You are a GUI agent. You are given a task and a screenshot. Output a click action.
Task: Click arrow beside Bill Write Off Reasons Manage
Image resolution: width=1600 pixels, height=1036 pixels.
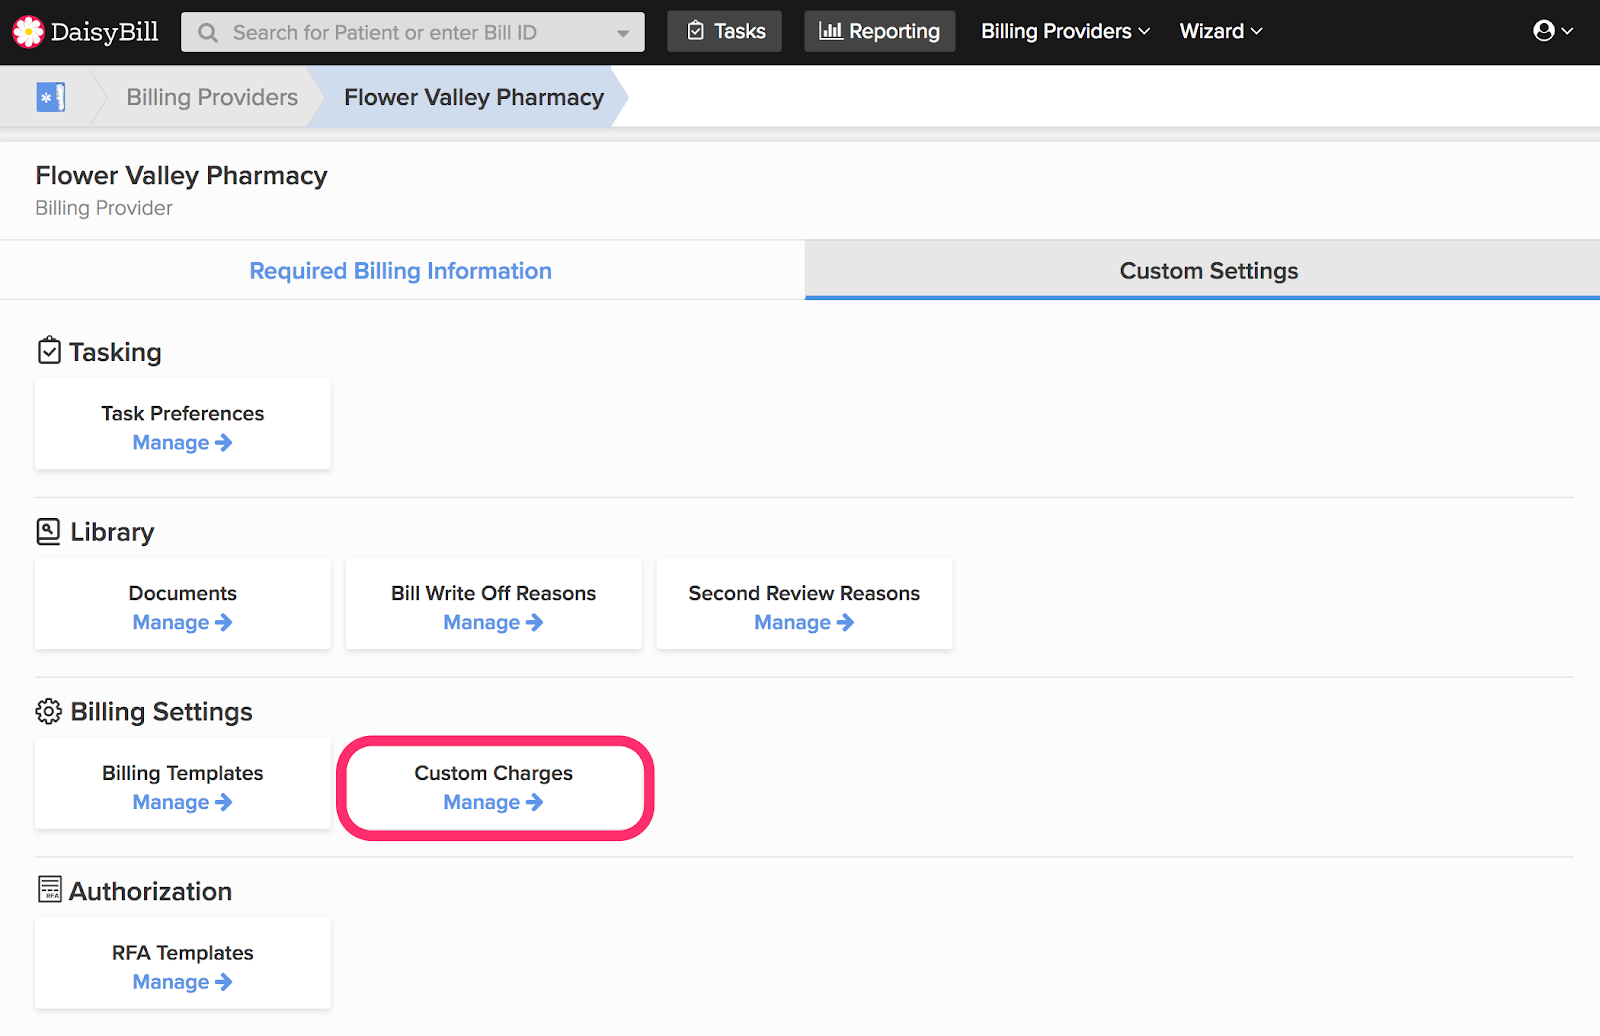point(535,622)
